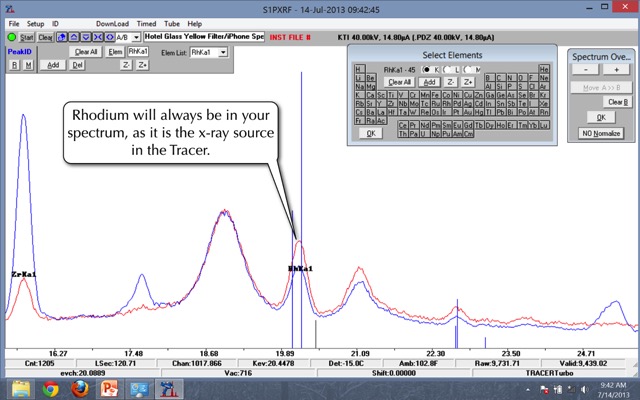Viewport: 640px width, 400px height.
Task: Select the M line radio button
Action: click(469, 68)
